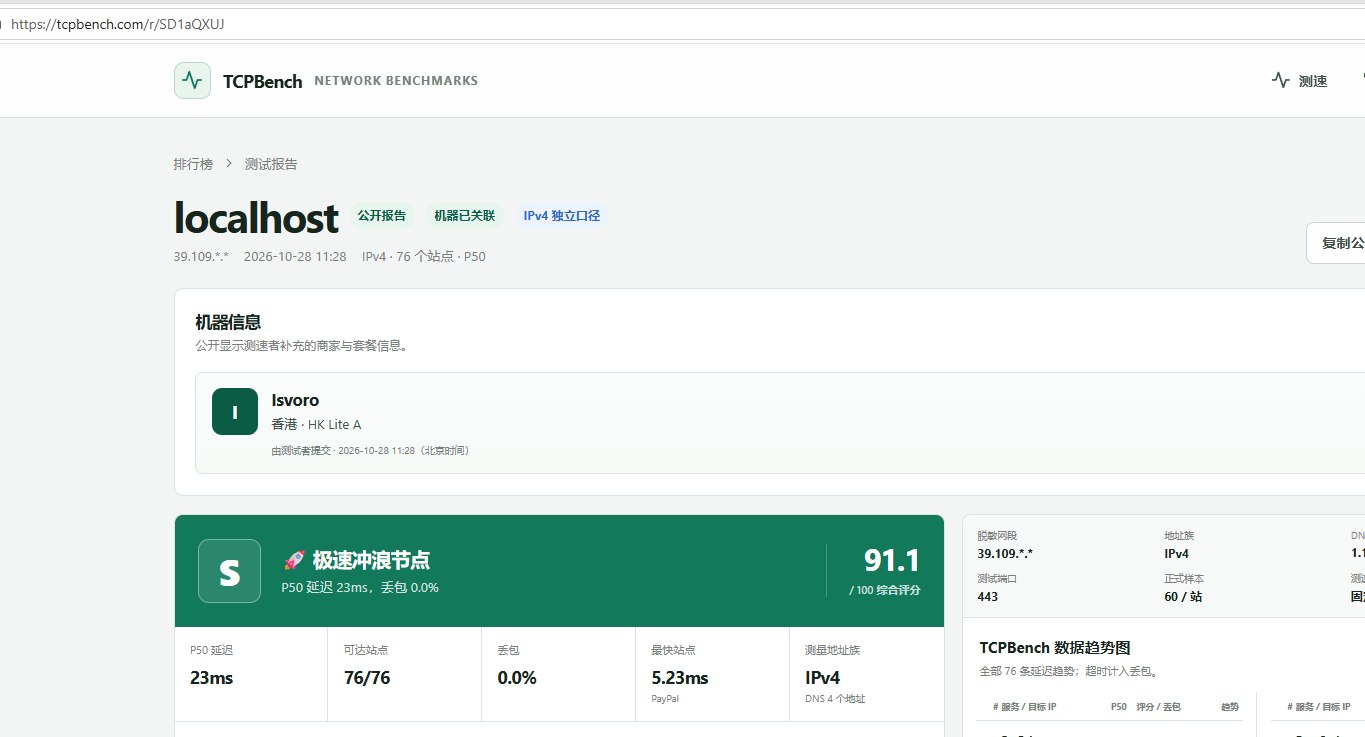Click the TCPBench pulse logo icon
Viewport: 1365px width, 737px height.
[192, 81]
